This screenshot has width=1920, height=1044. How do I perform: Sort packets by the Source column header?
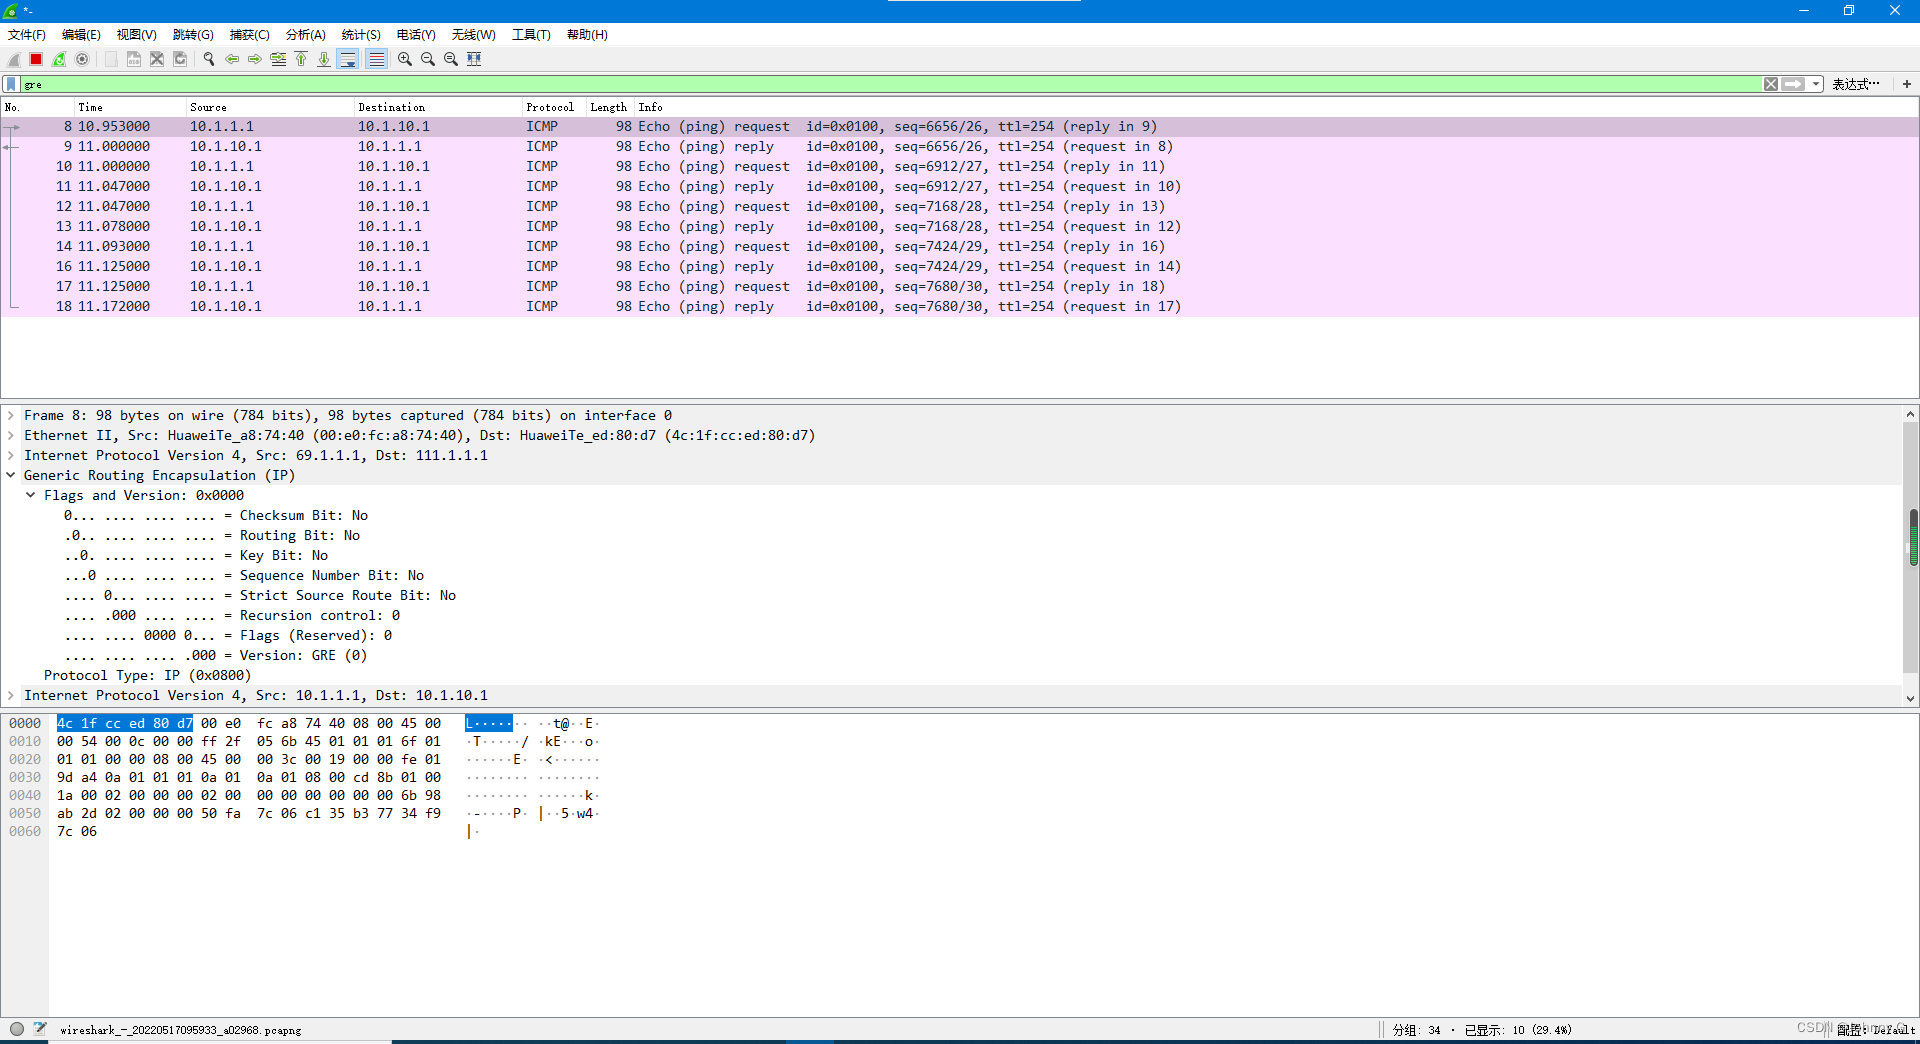(270, 107)
